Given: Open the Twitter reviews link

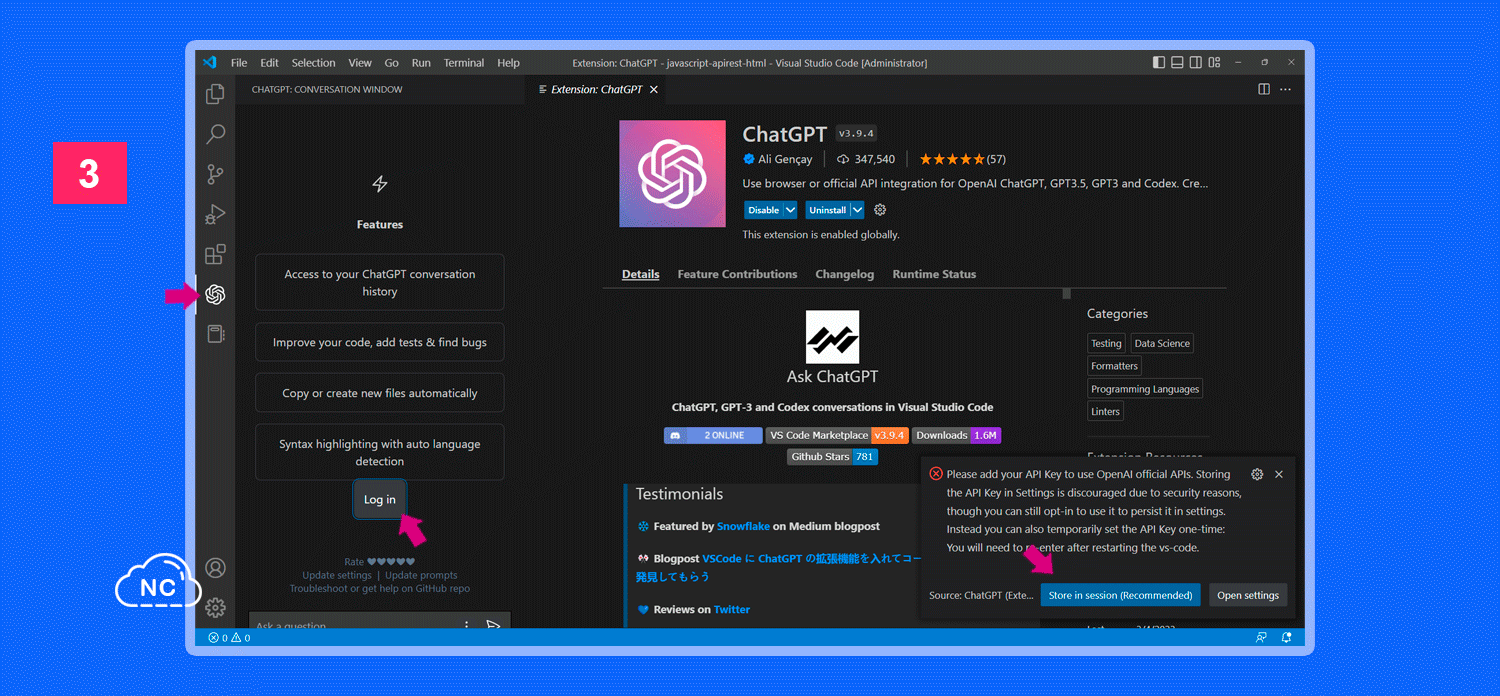Looking at the screenshot, I should pyautogui.click(x=732, y=609).
